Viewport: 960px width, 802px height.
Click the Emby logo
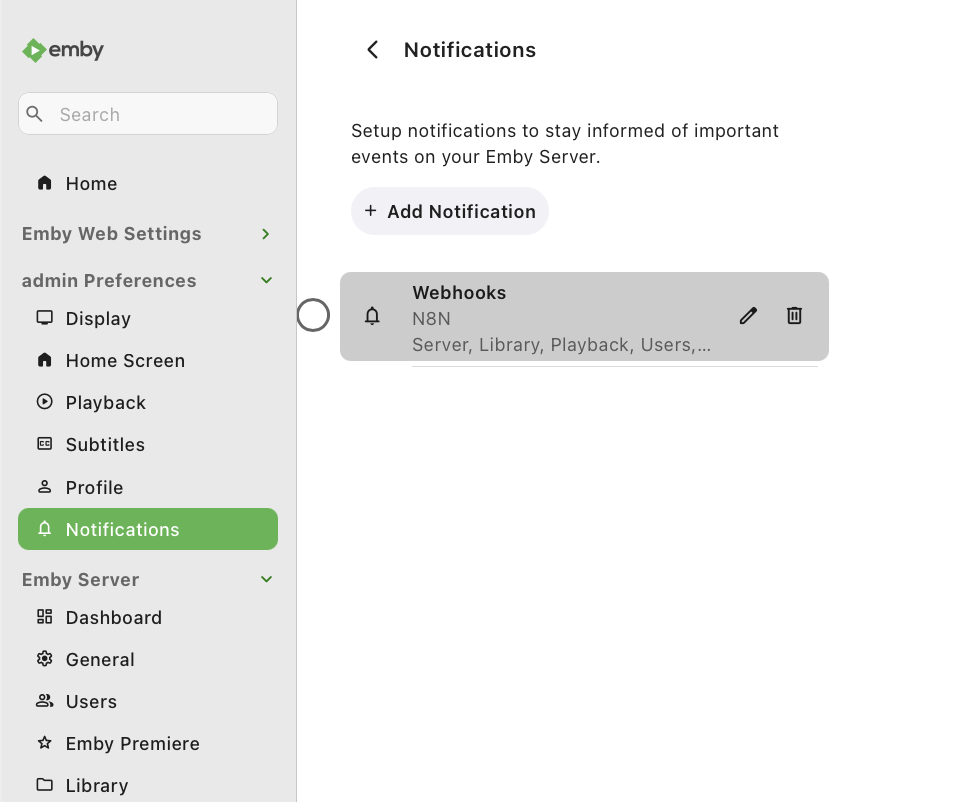pyautogui.click(x=63, y=50)
